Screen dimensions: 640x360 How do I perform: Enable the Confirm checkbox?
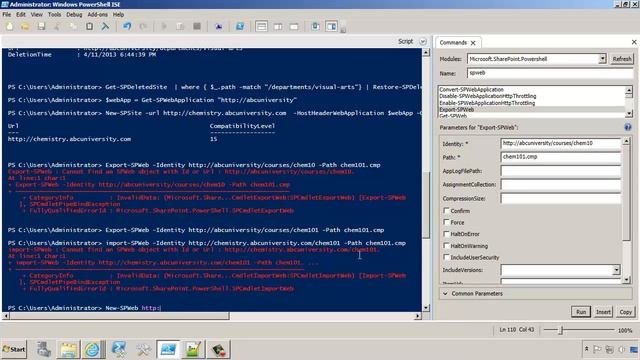(x=446, y=211)
